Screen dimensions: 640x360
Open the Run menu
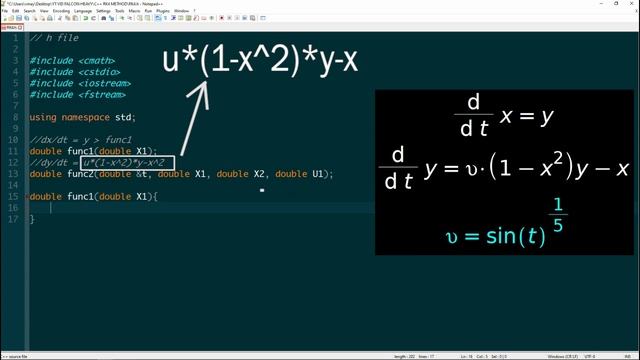[148, 11]
